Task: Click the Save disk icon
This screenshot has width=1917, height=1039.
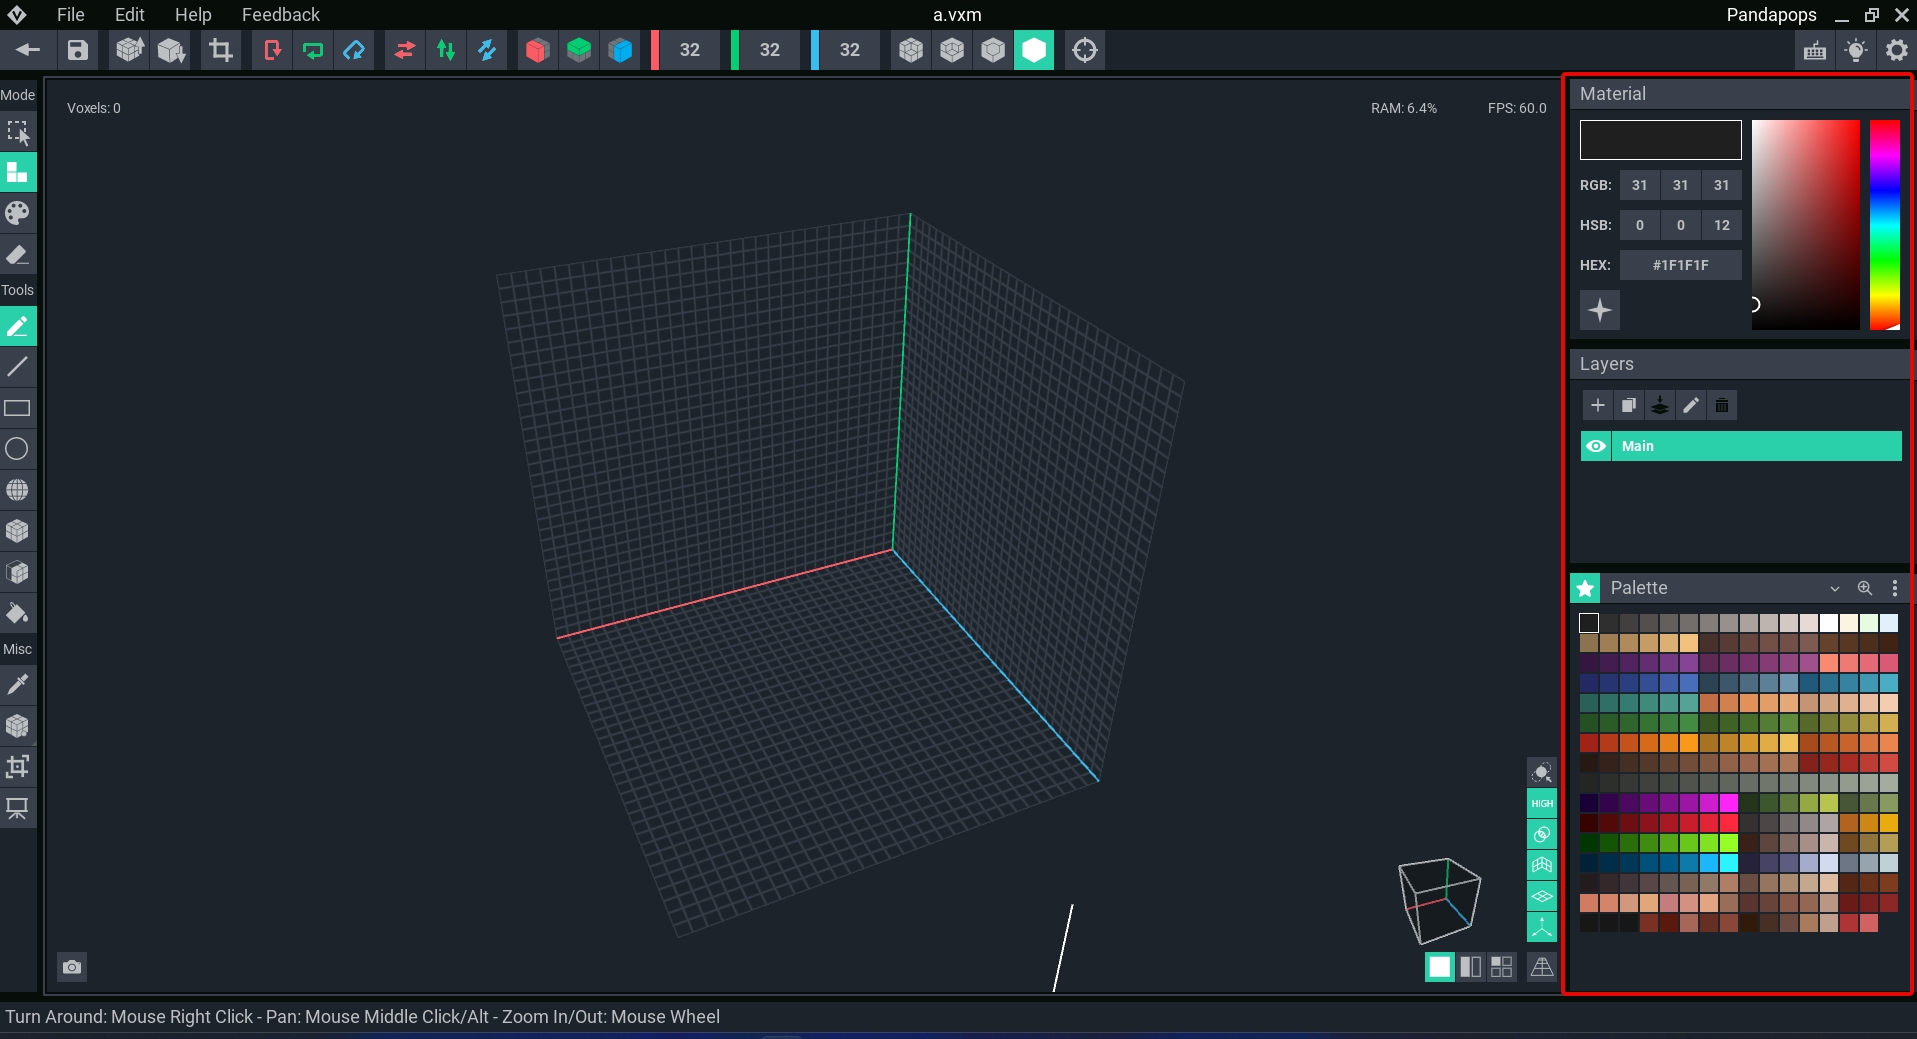Action: pos(78,50)
